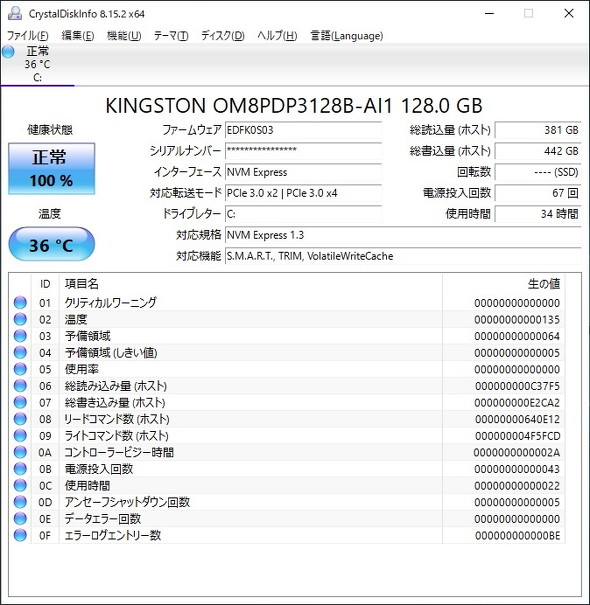Select the C: drive tab with 36 °C

[x=37, y=64]
